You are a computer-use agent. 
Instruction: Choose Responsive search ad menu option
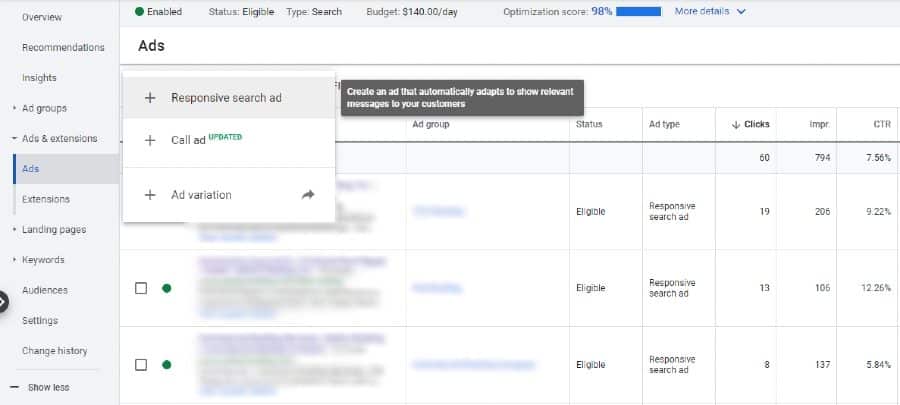coord(228,98)
